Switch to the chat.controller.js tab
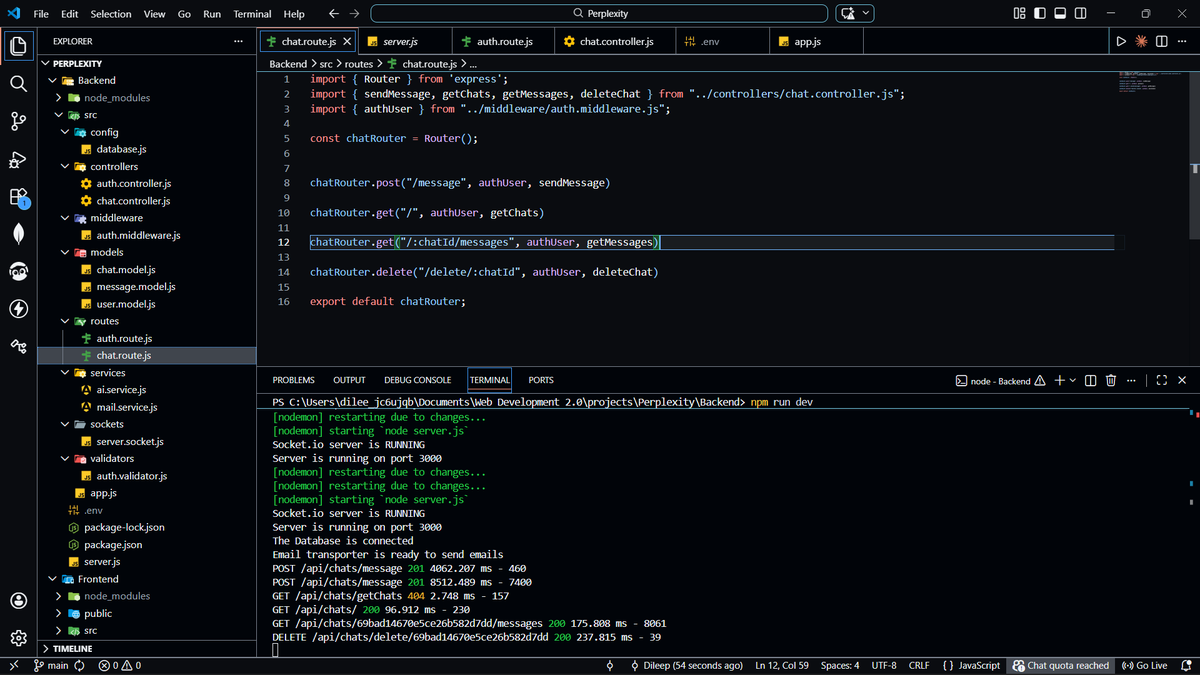The image size is (1200, 675). coord(616,42)
